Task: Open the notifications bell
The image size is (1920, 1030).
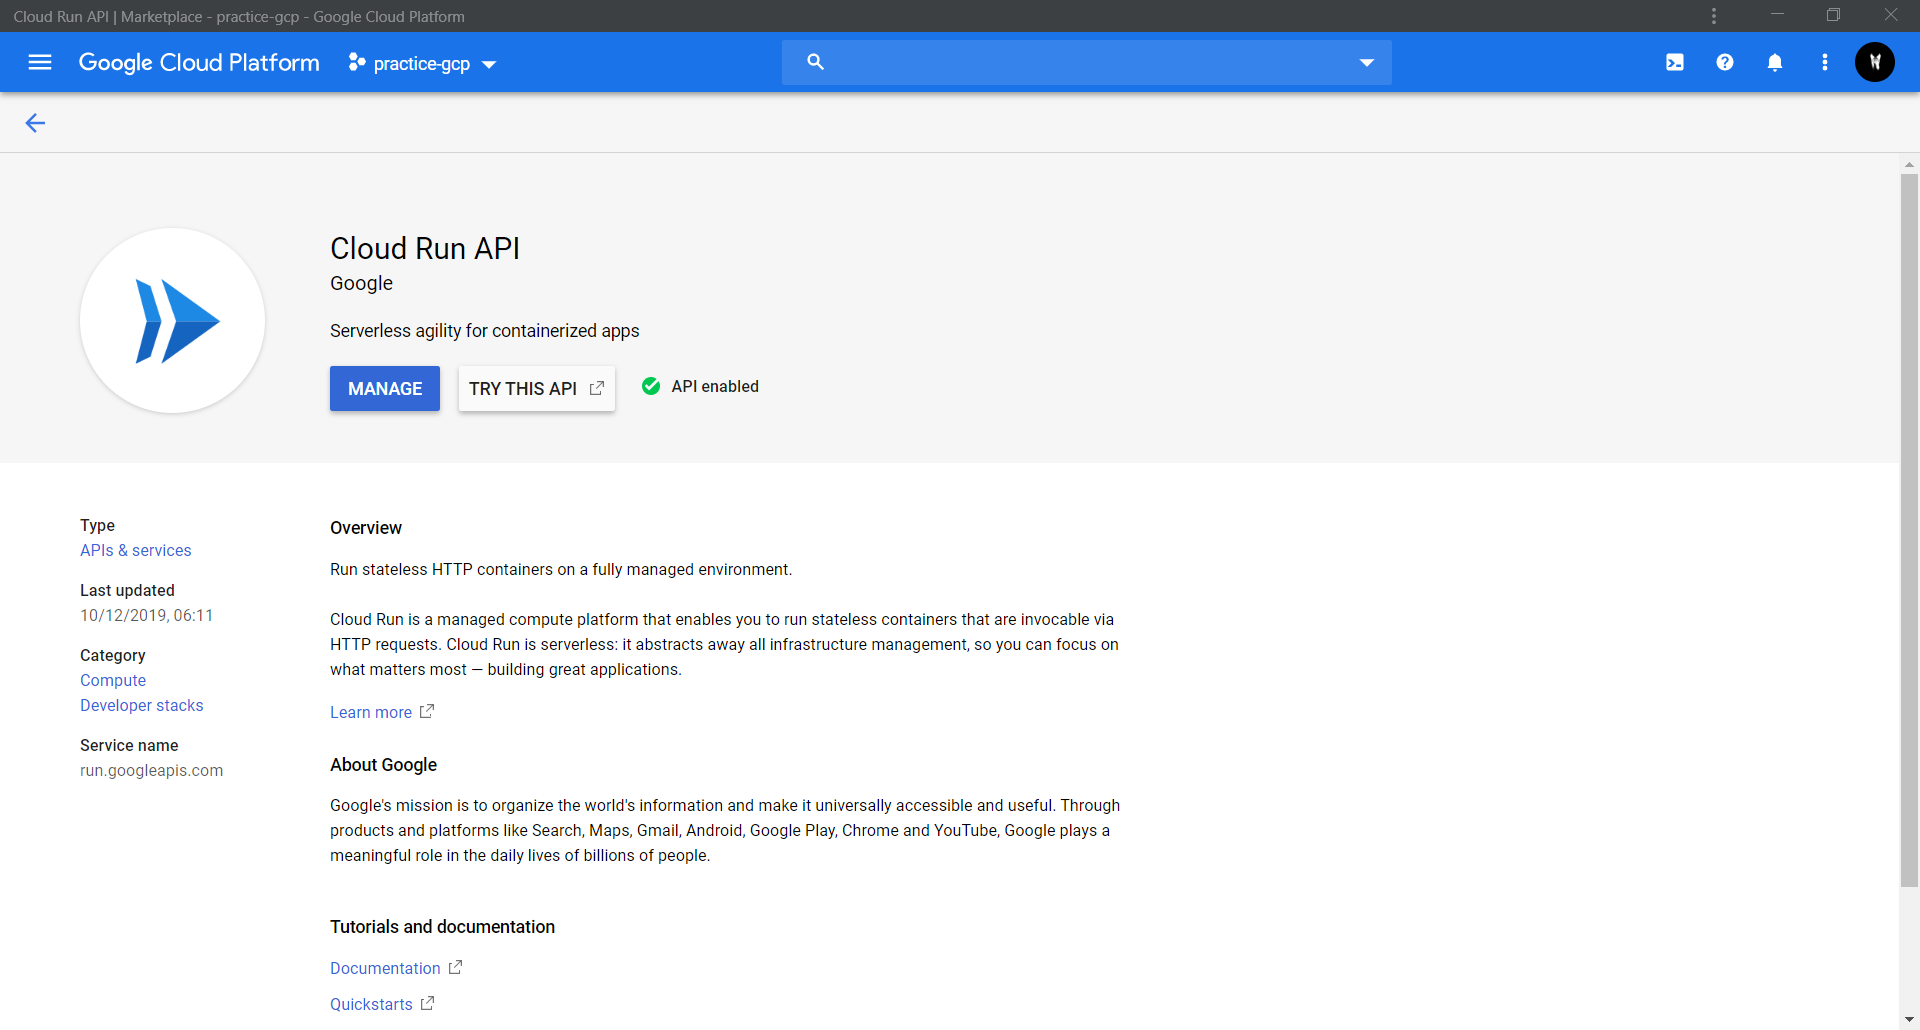Action: pos(1775,62)
